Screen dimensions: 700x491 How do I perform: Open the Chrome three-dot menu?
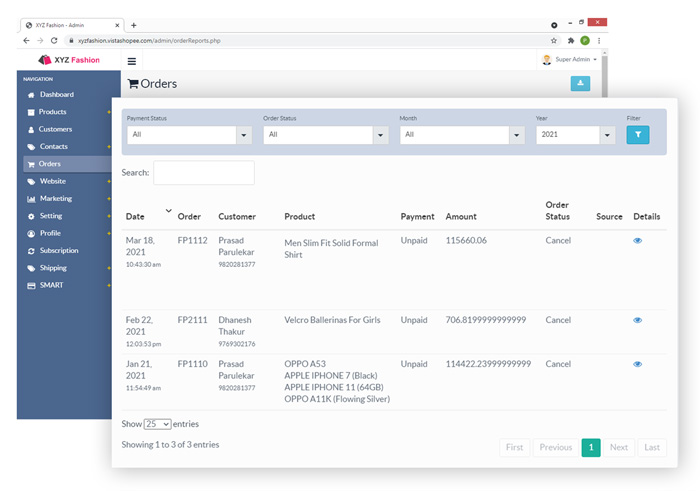[x=599, y=41]
